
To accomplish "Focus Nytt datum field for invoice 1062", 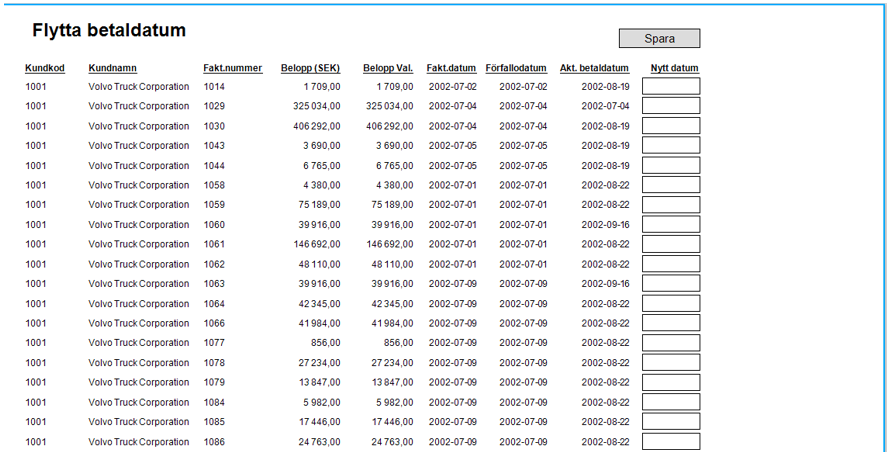I will (671, 264).
